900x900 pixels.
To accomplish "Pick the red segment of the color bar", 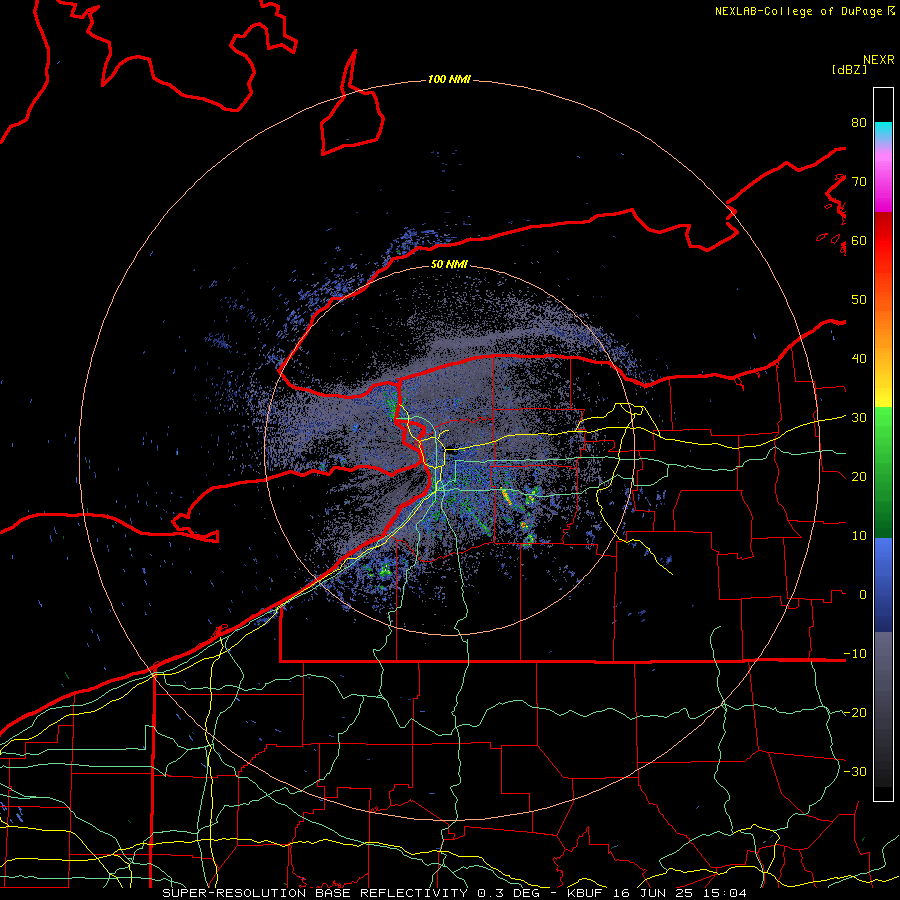I will click(x=883, y=241).
